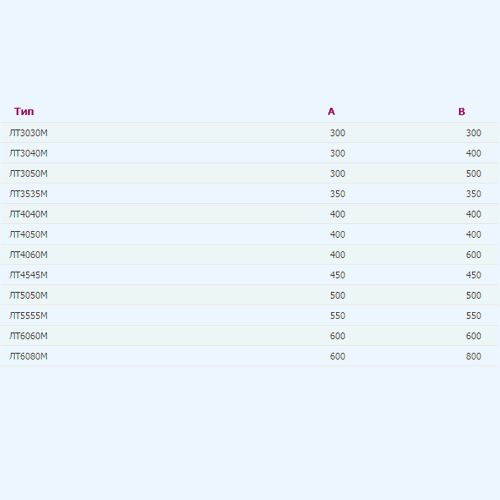
Task: Select the ЛТ4545М row label
Action: coord(28,275)
